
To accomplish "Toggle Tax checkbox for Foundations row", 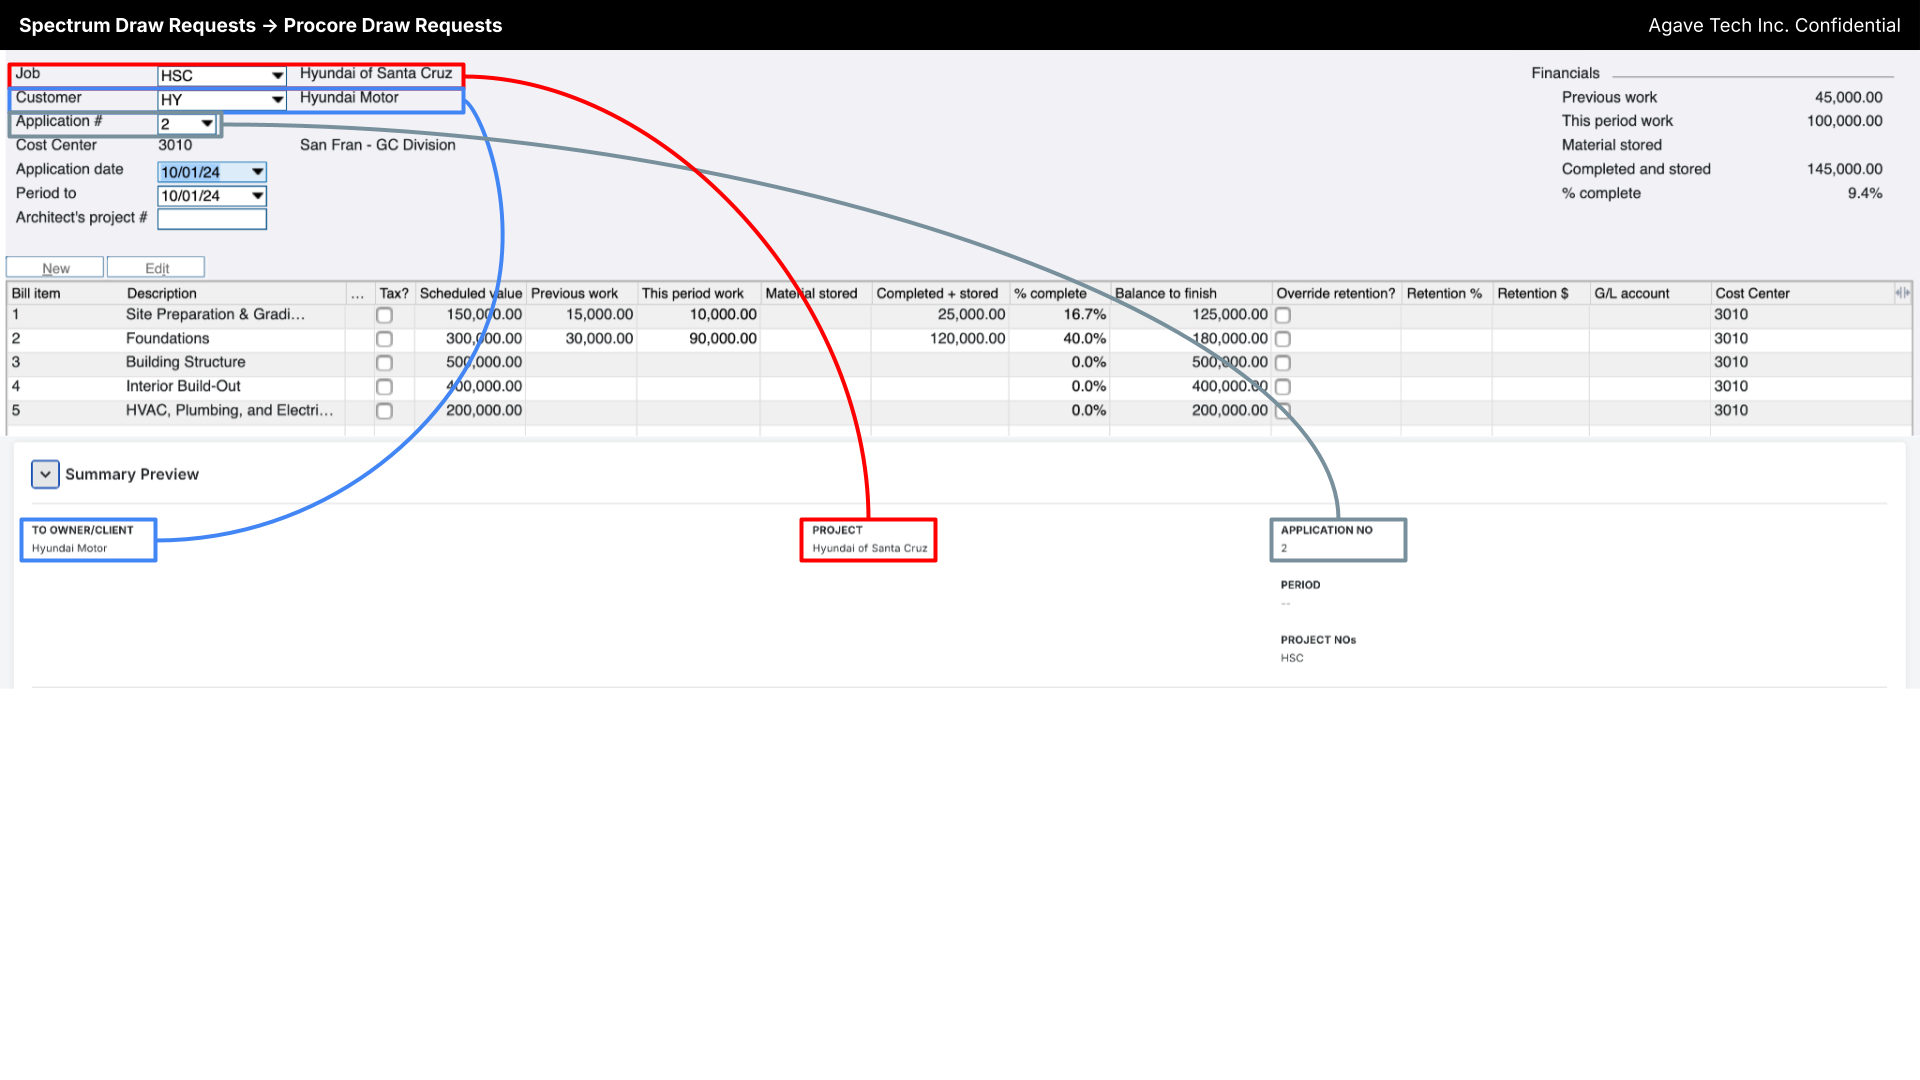I will point(384,339).
